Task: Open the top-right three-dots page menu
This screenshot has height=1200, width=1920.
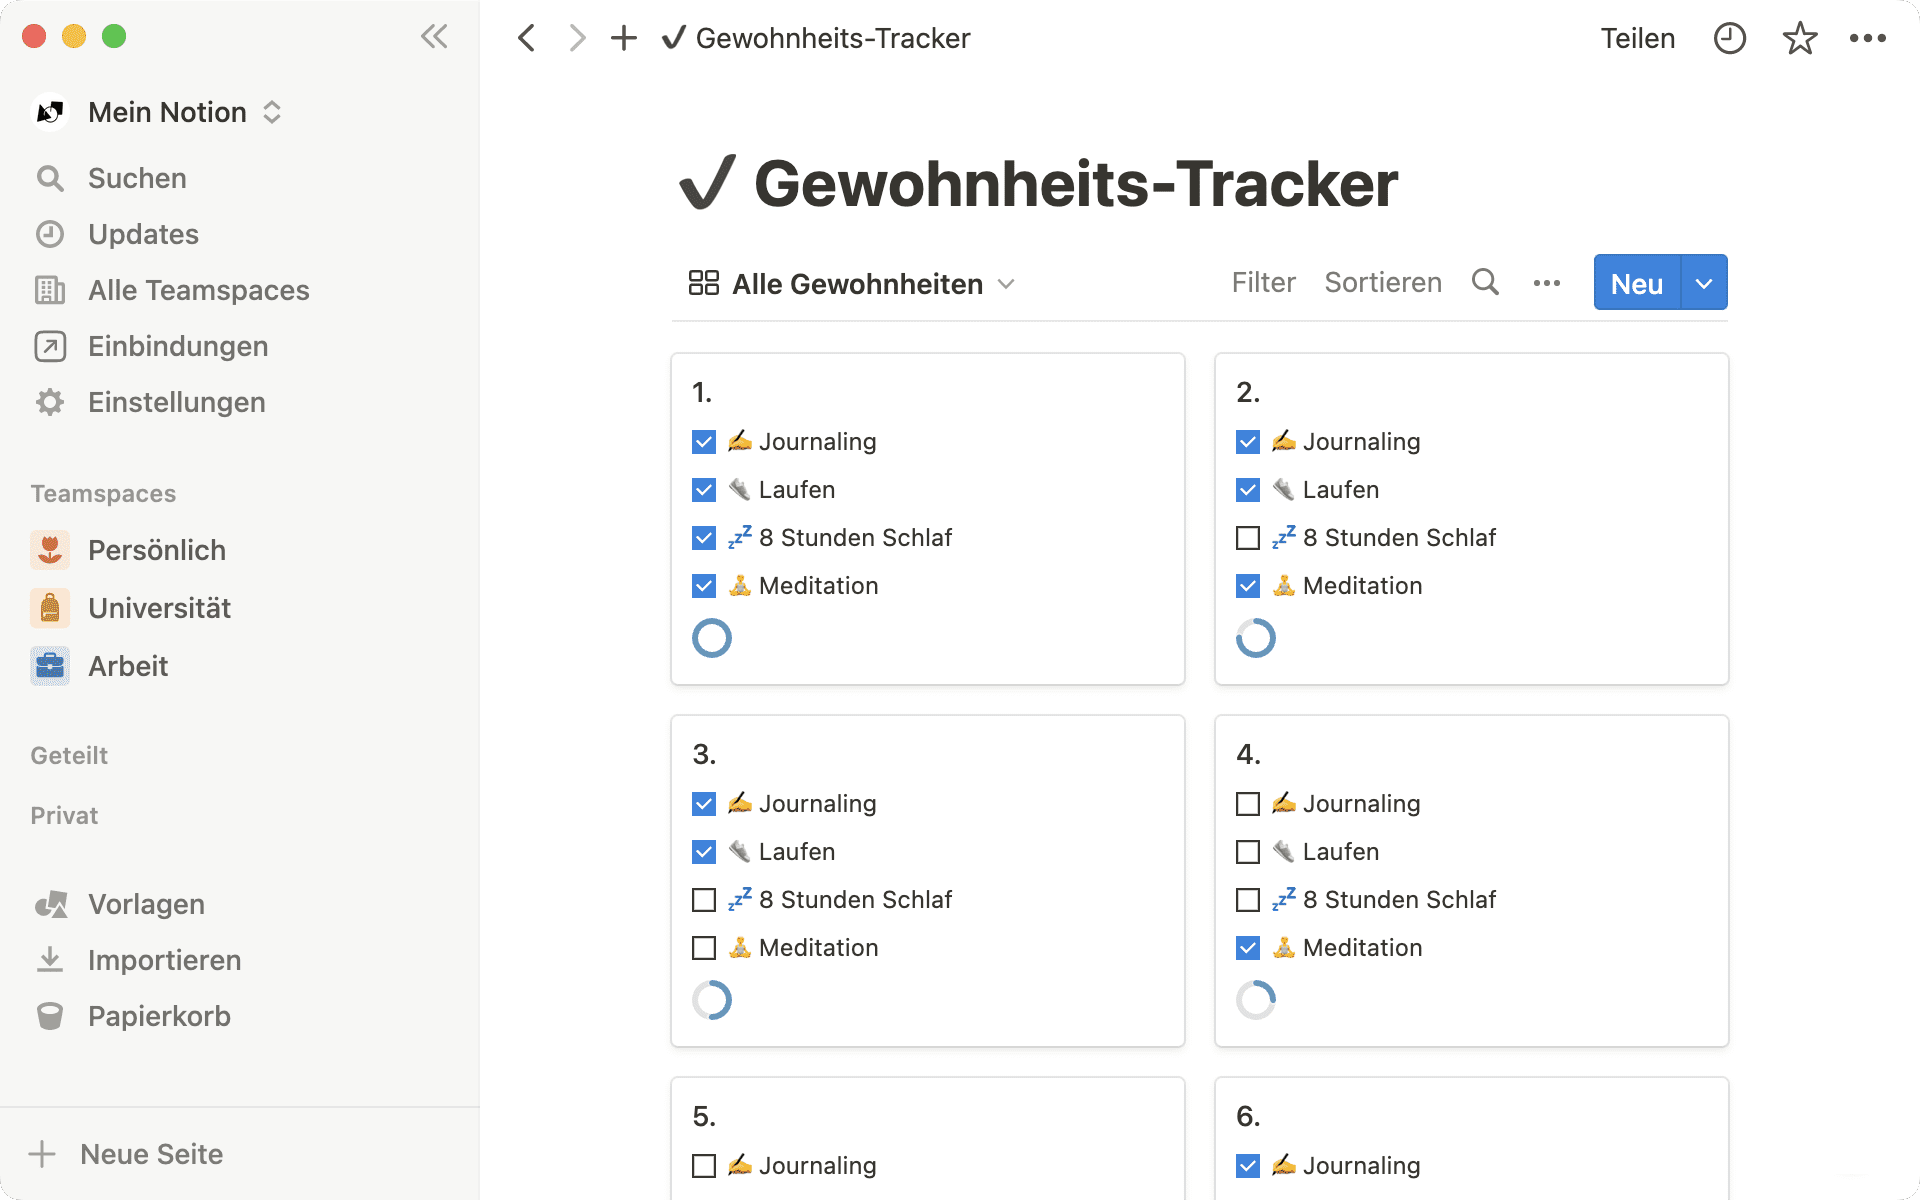Action: [1867, 38]
